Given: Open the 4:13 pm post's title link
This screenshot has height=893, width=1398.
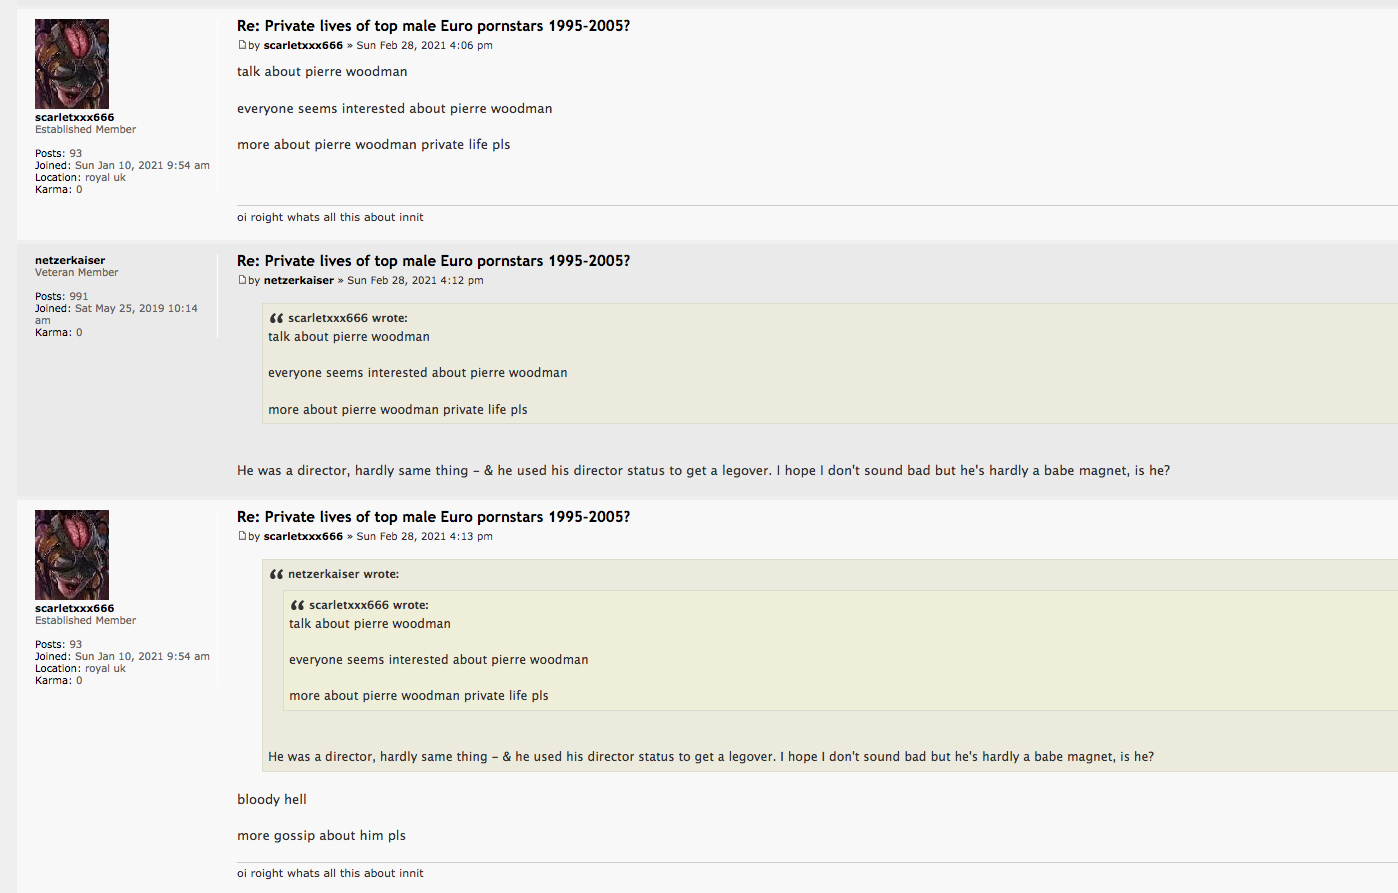Looking at the screenshot, I should tap(433, 517).
